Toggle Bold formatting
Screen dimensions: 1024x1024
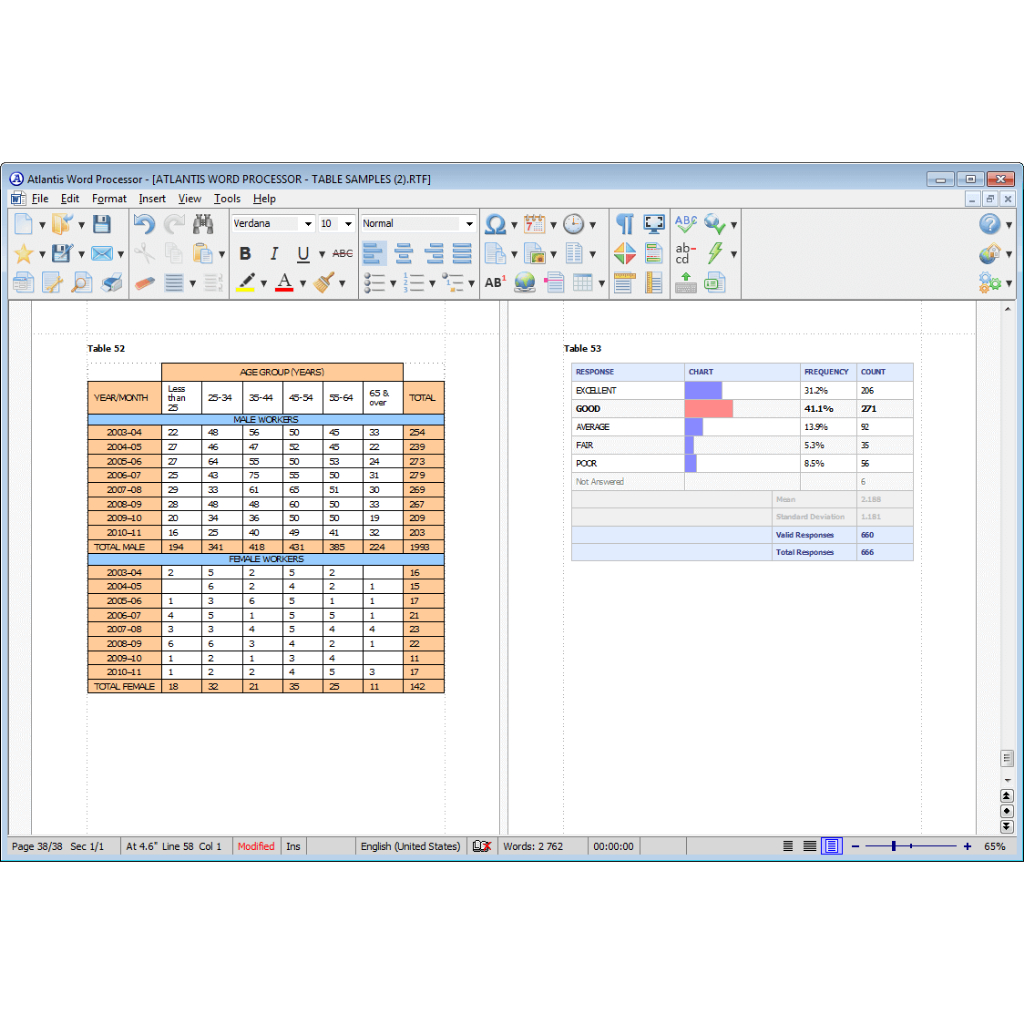click(x=246, y=253)
